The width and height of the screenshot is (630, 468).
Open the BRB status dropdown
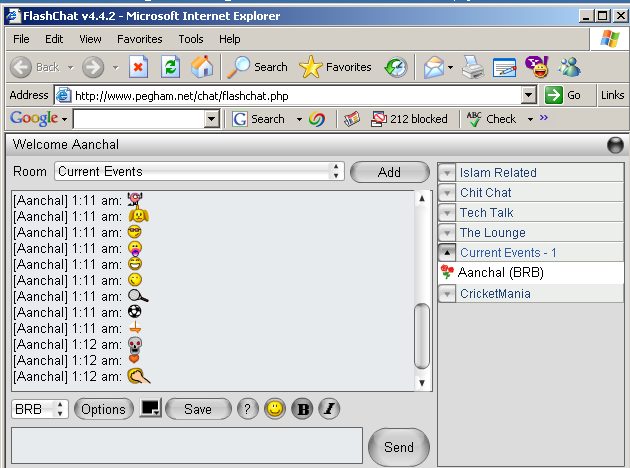pos(39,409)
